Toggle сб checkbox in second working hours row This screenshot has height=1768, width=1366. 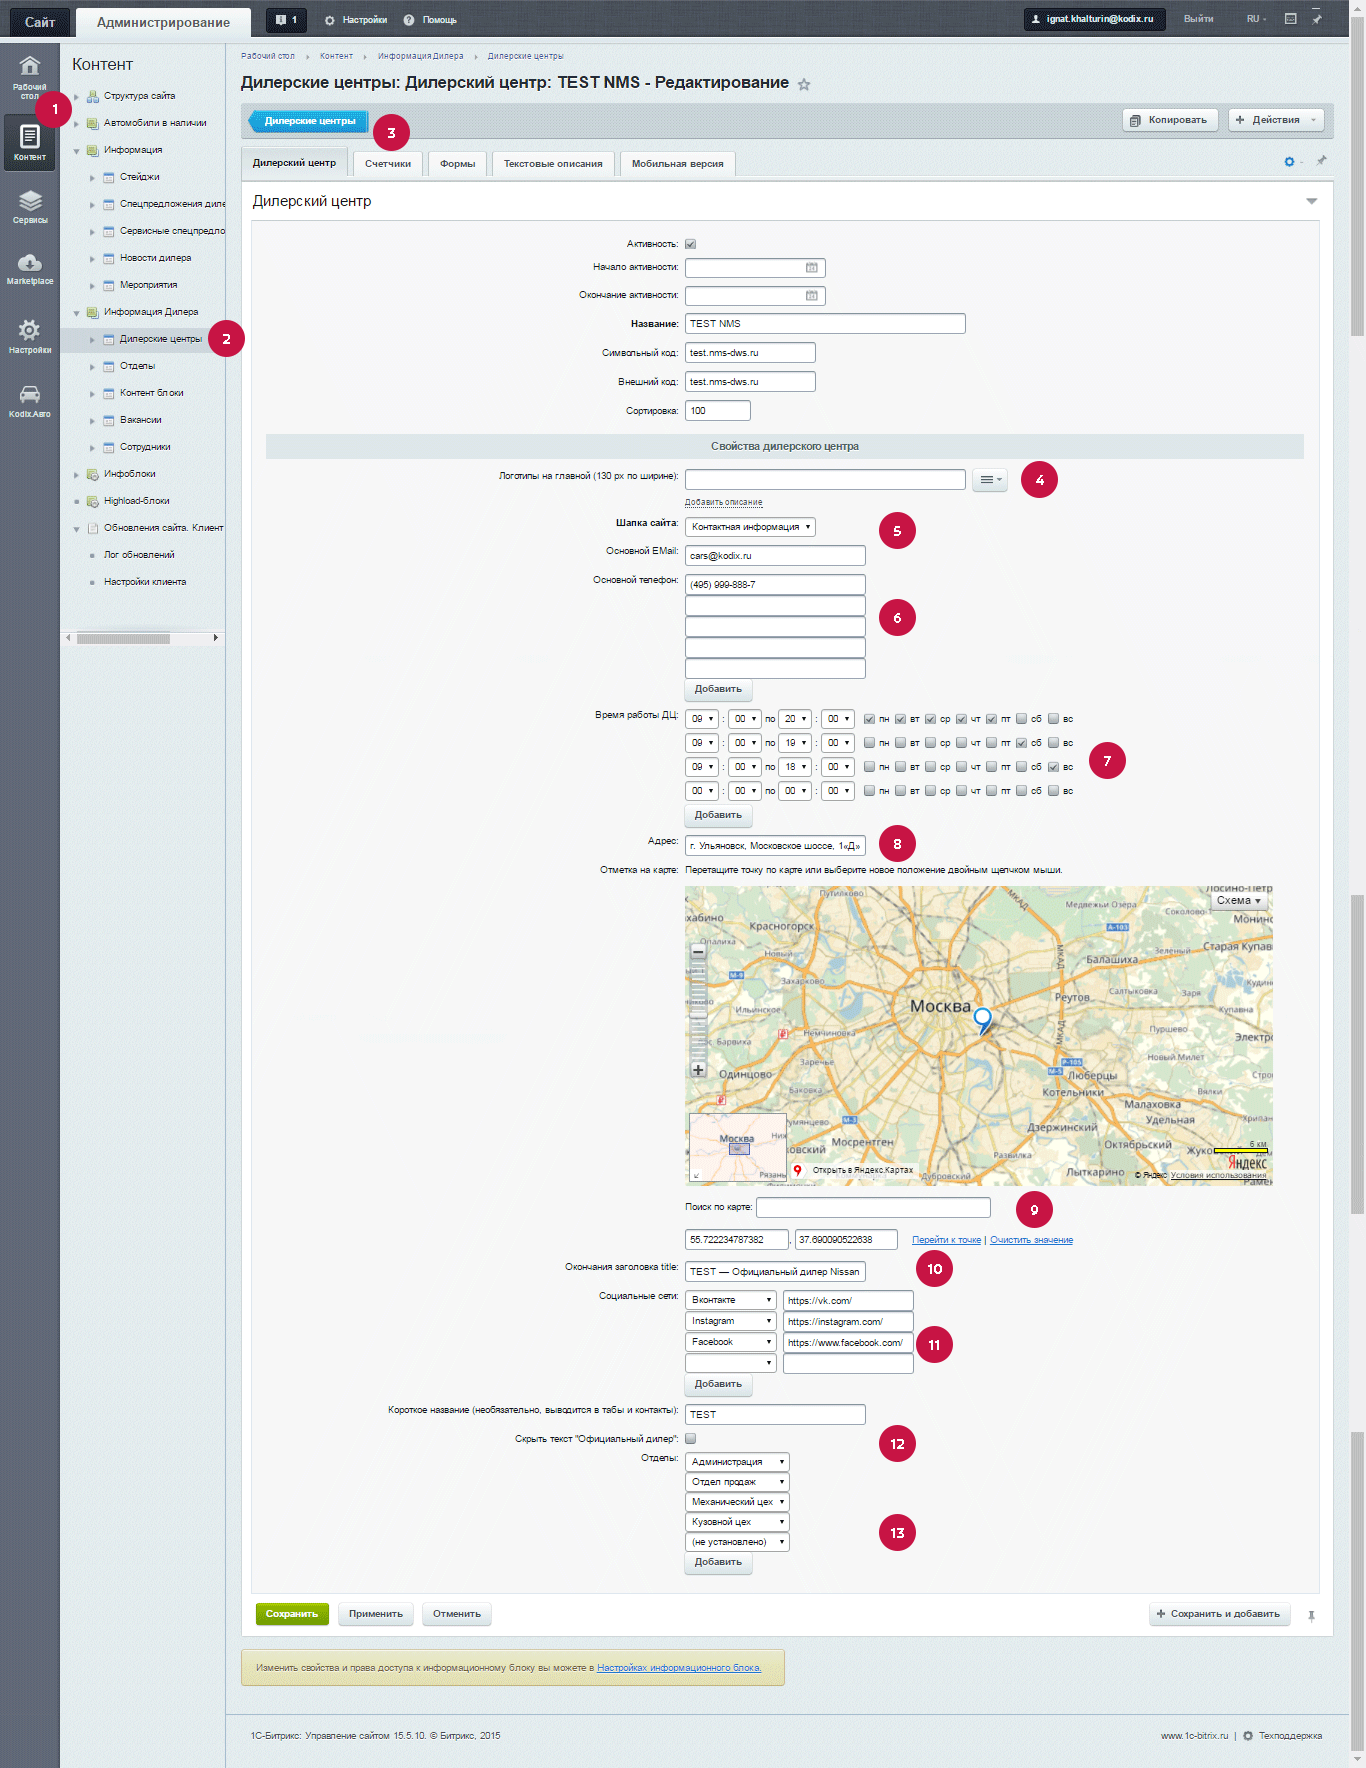point(1021,743)
